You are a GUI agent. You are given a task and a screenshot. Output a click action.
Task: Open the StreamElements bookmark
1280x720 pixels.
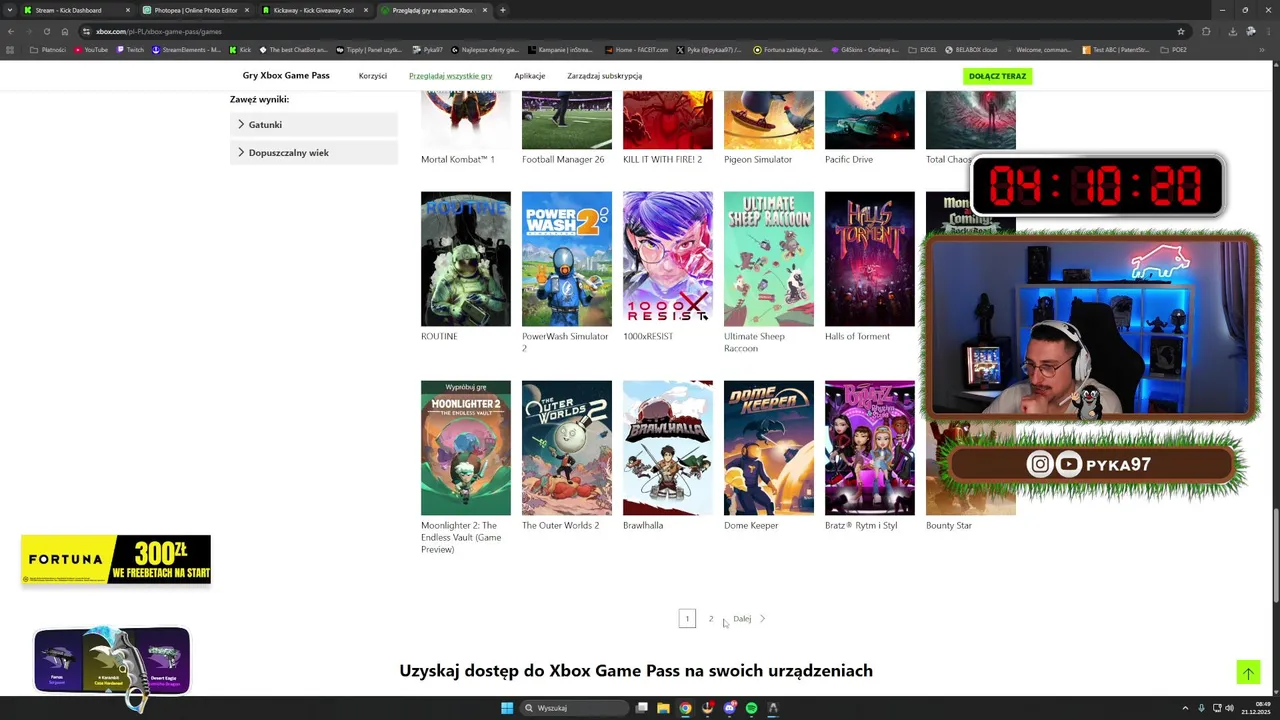[x=187, y=49]
